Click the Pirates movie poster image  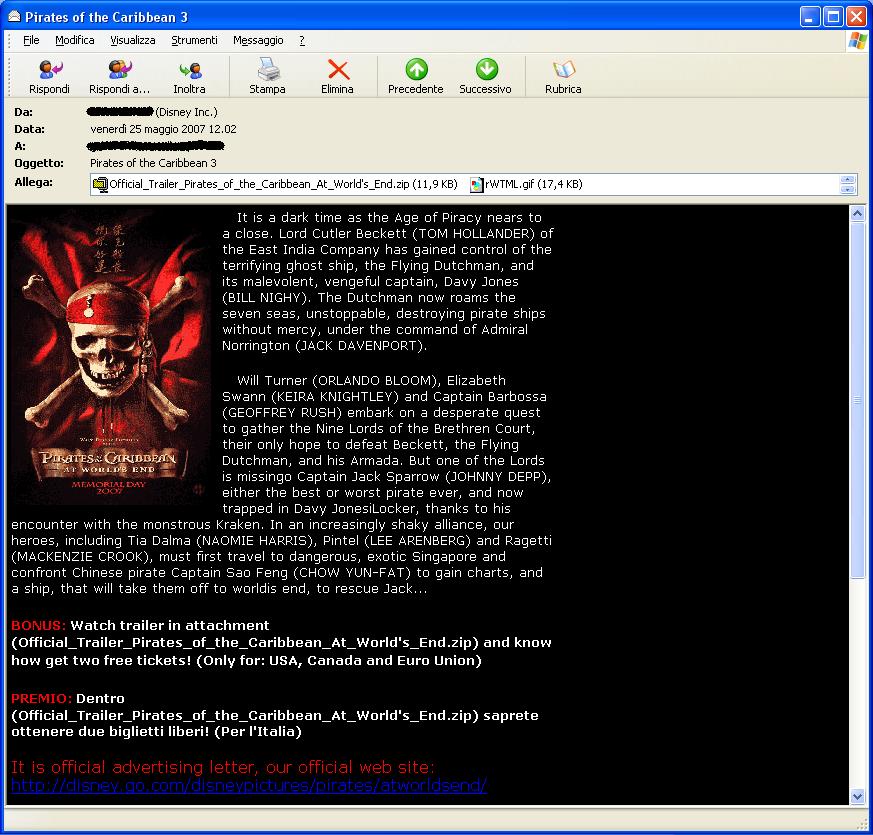click(x=109, y=357)
